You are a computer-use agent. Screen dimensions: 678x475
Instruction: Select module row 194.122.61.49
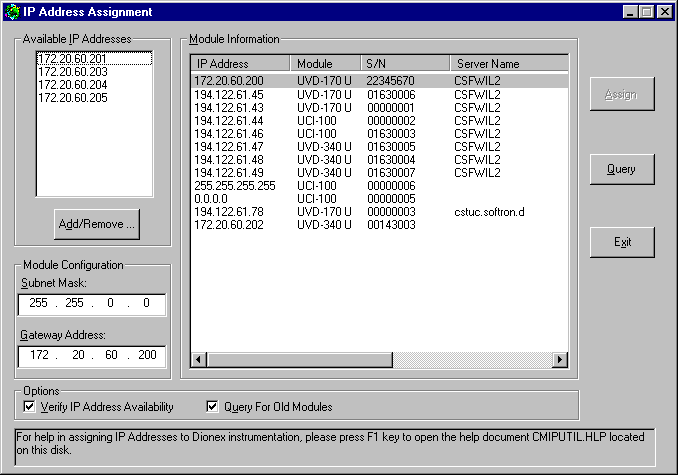click(x=379, y=172)
